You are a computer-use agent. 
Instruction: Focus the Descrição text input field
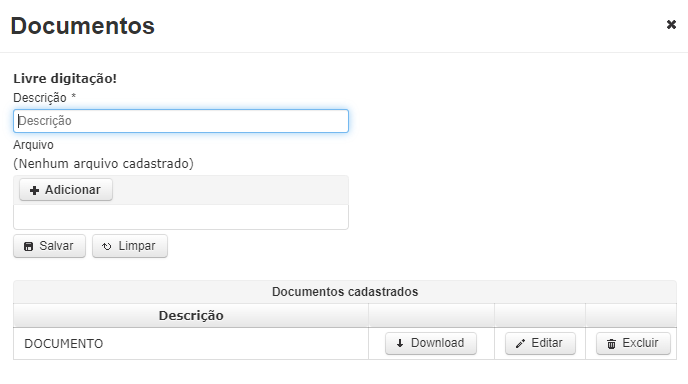pos(181,121)
